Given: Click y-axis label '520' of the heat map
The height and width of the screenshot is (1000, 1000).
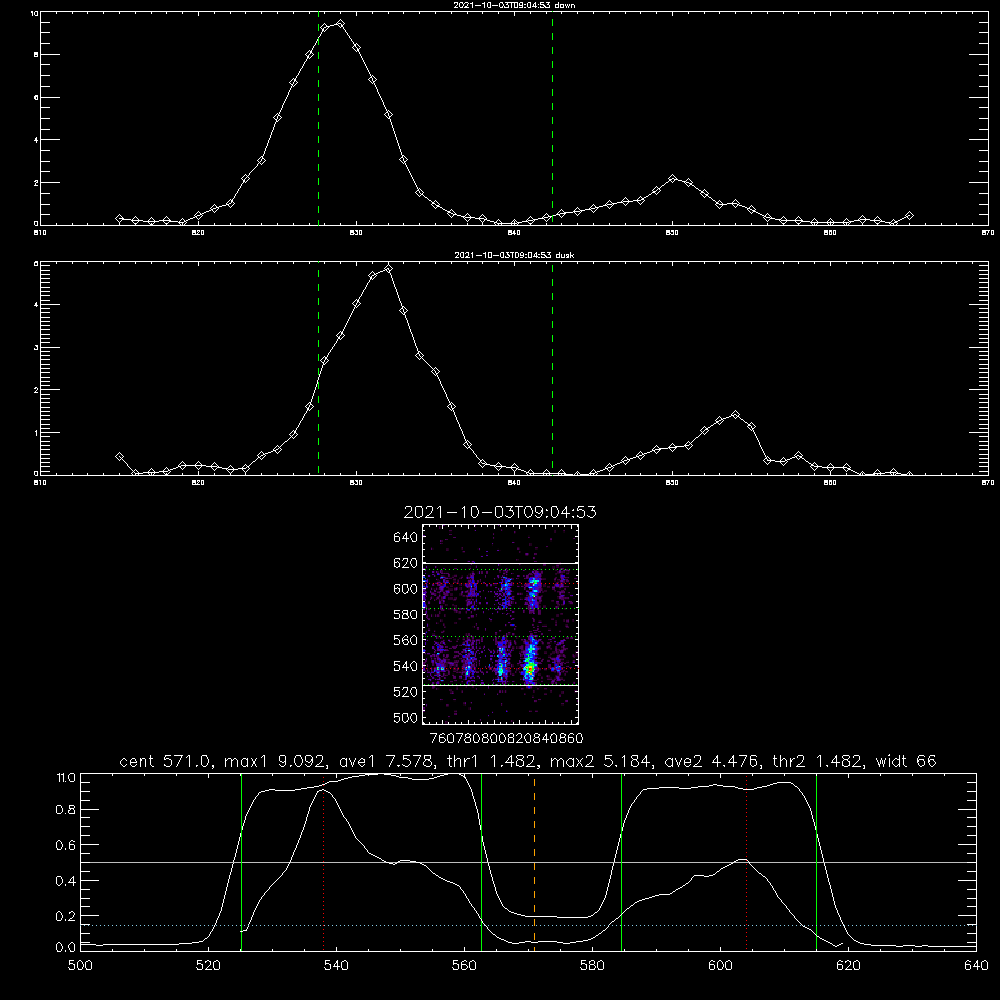Looking at the screenshot, I should click(406, 692).
